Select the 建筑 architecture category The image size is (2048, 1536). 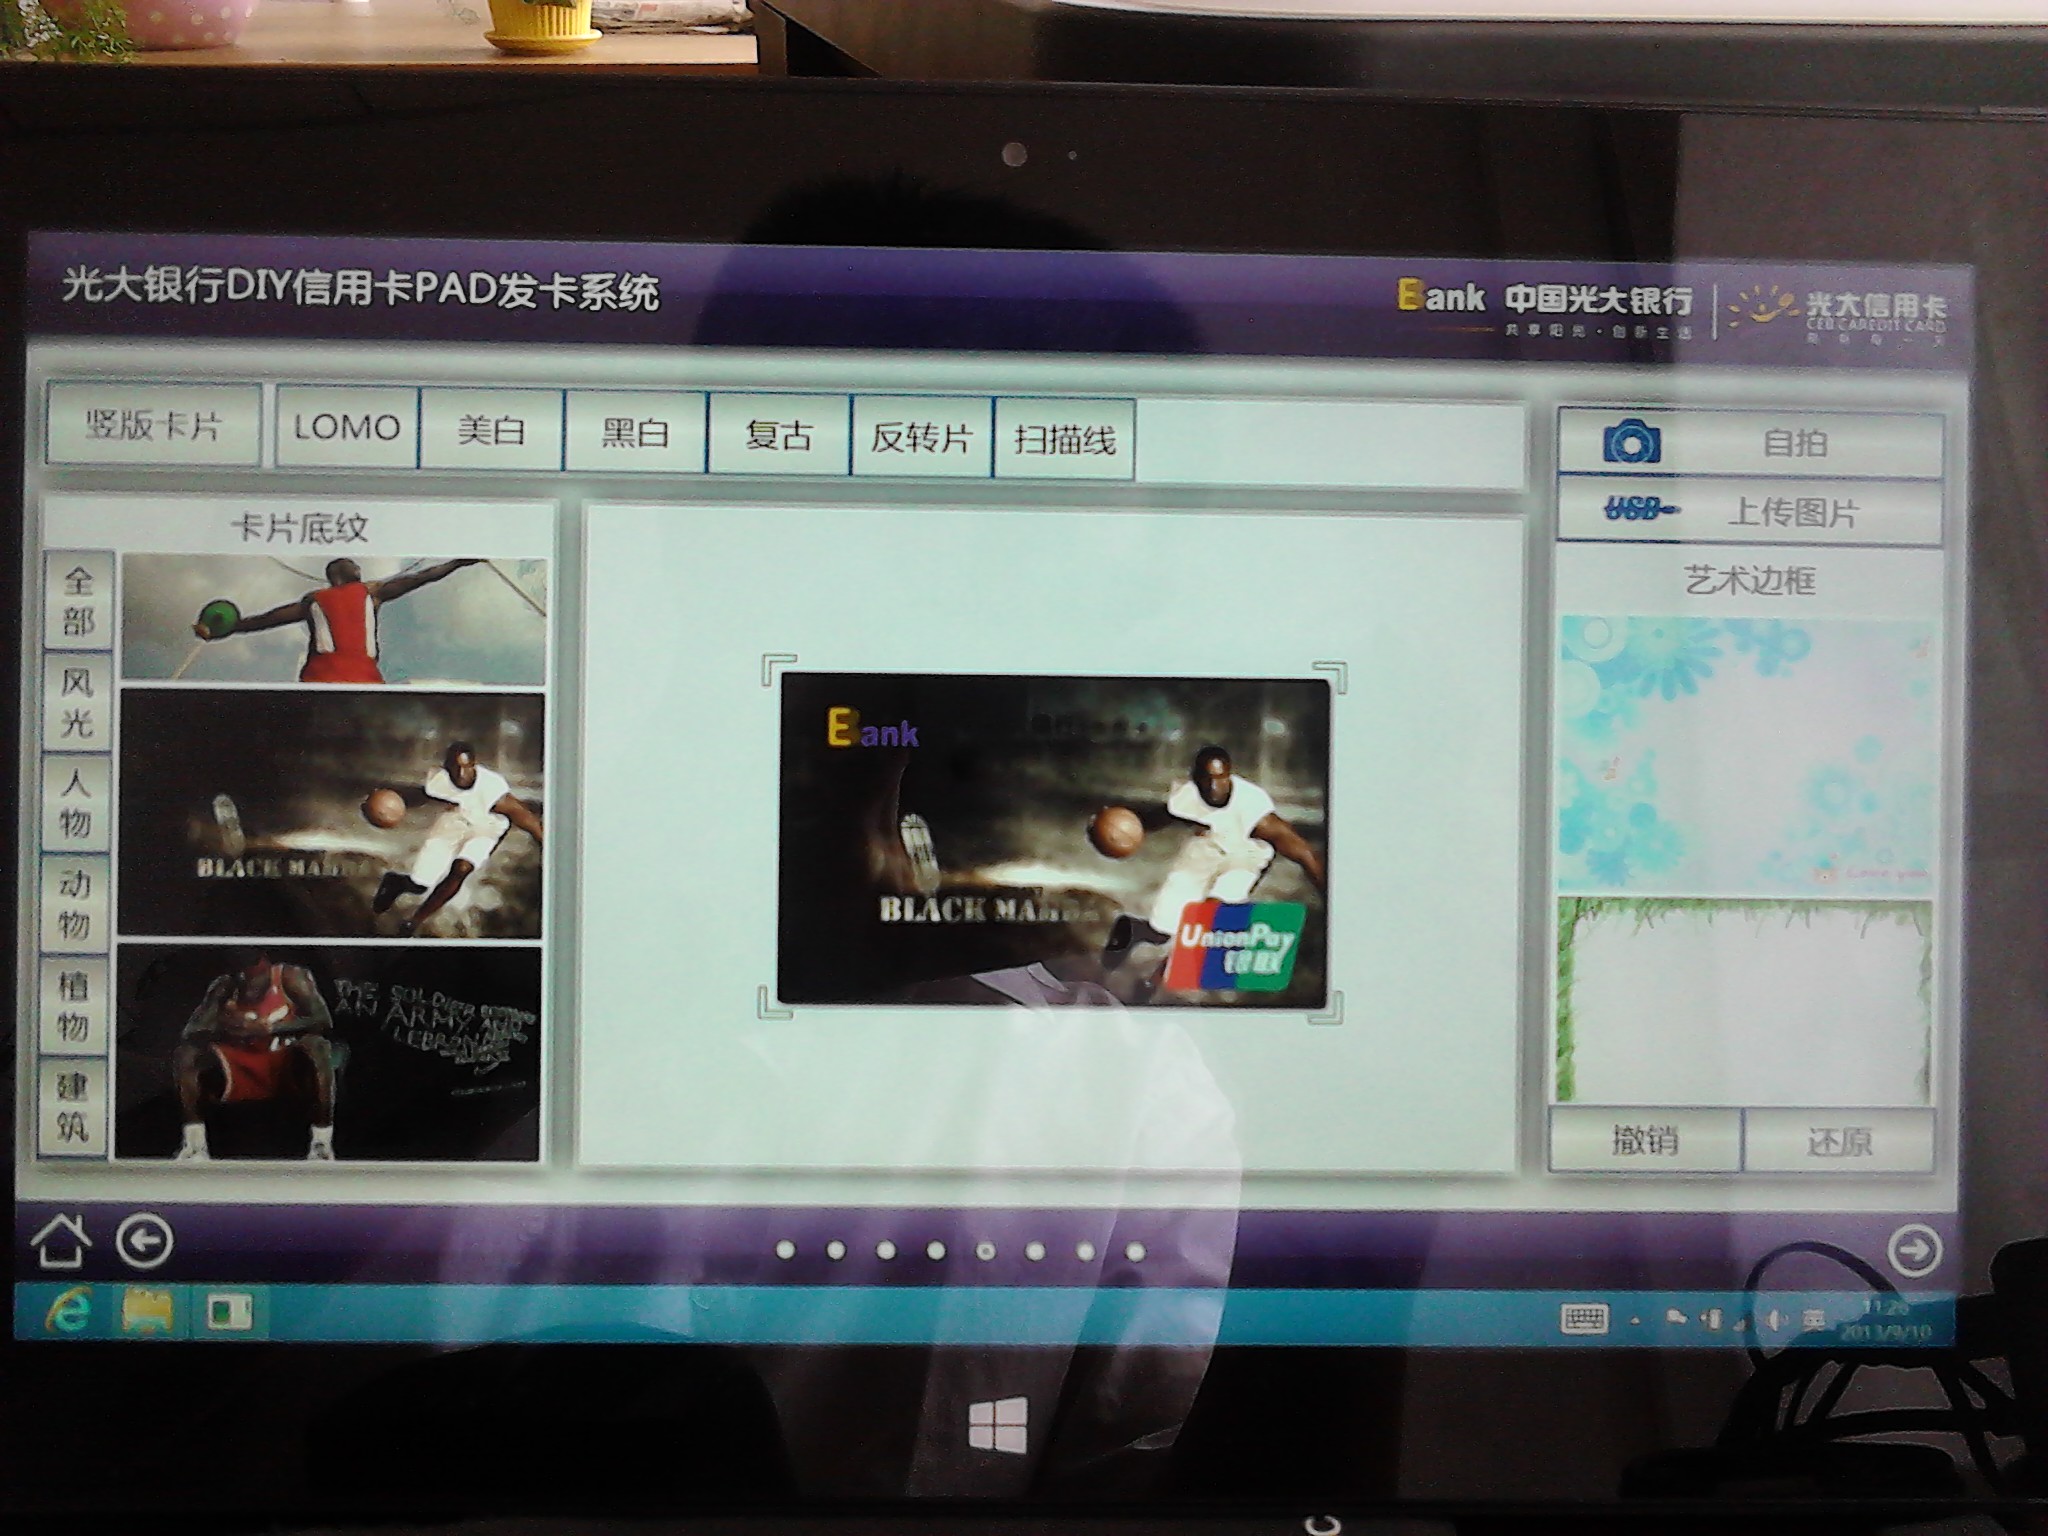(x=72, y=1106)
